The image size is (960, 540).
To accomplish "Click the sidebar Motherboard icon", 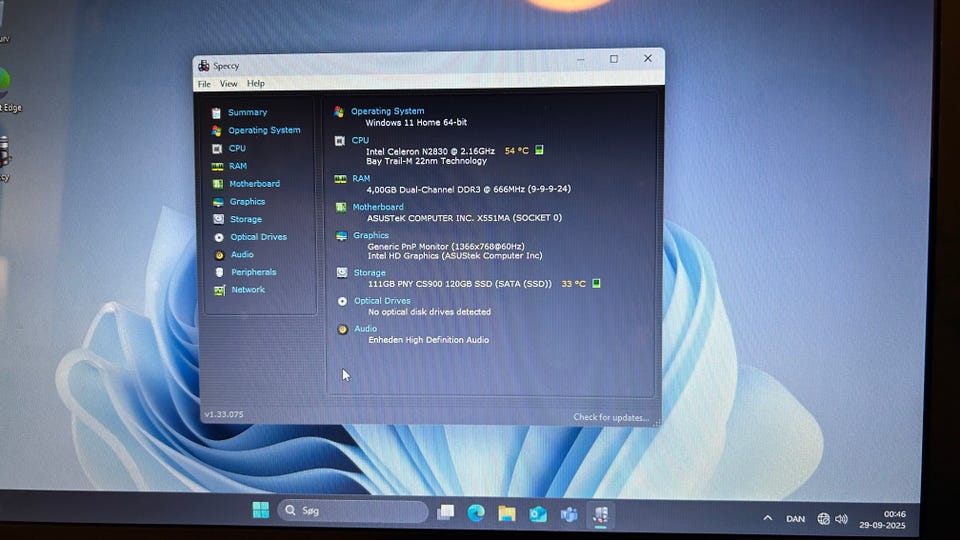I will click(218, 184).
